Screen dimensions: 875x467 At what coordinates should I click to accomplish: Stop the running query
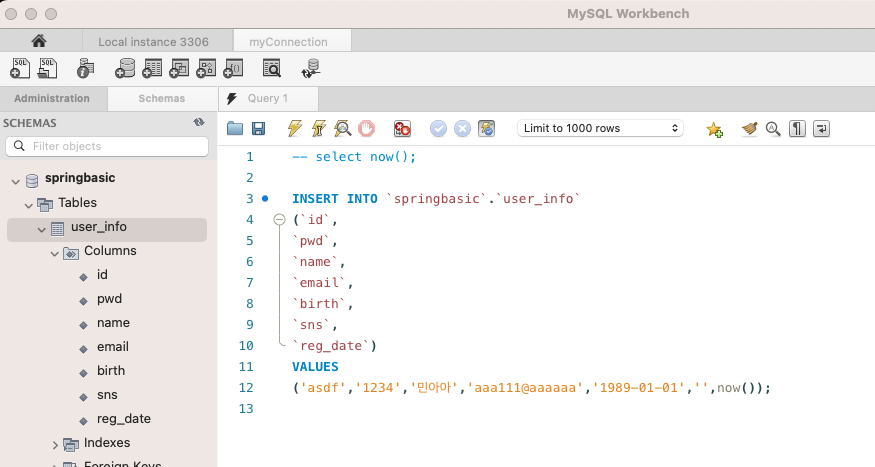click(366, 128)
